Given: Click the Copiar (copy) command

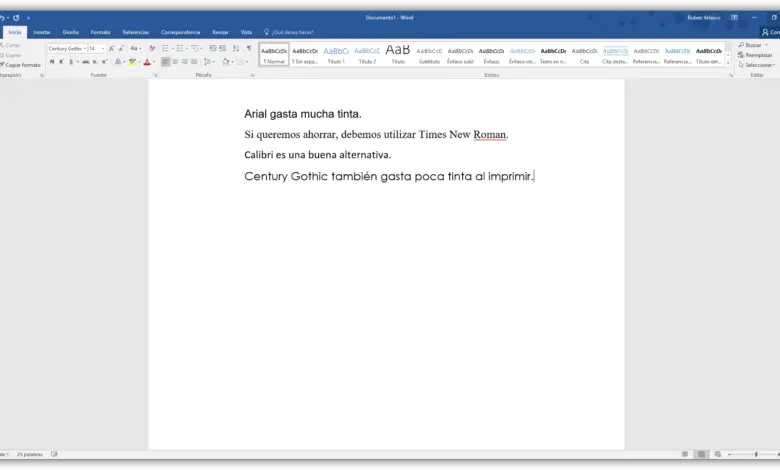Looking at the screenshot, I should coord(10,55).
